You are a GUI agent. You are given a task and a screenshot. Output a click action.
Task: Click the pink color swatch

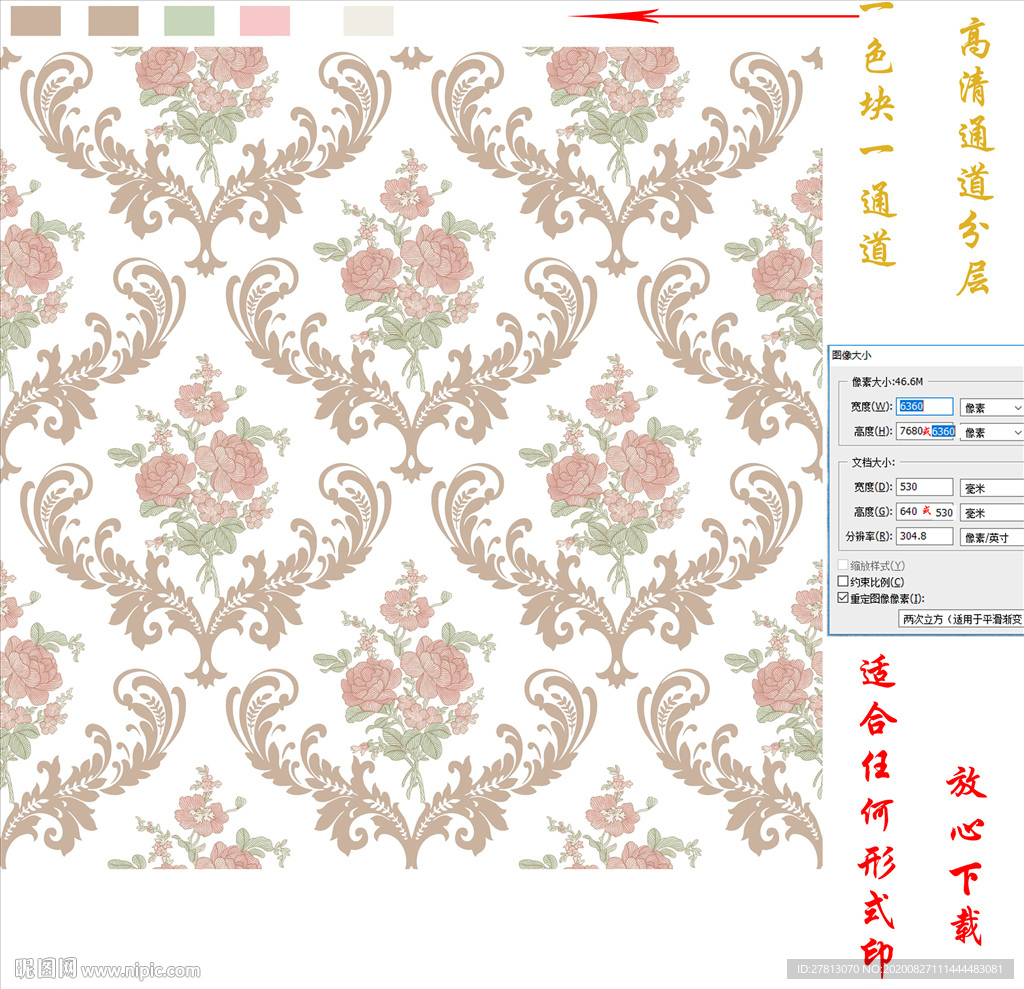click(265, 21)
